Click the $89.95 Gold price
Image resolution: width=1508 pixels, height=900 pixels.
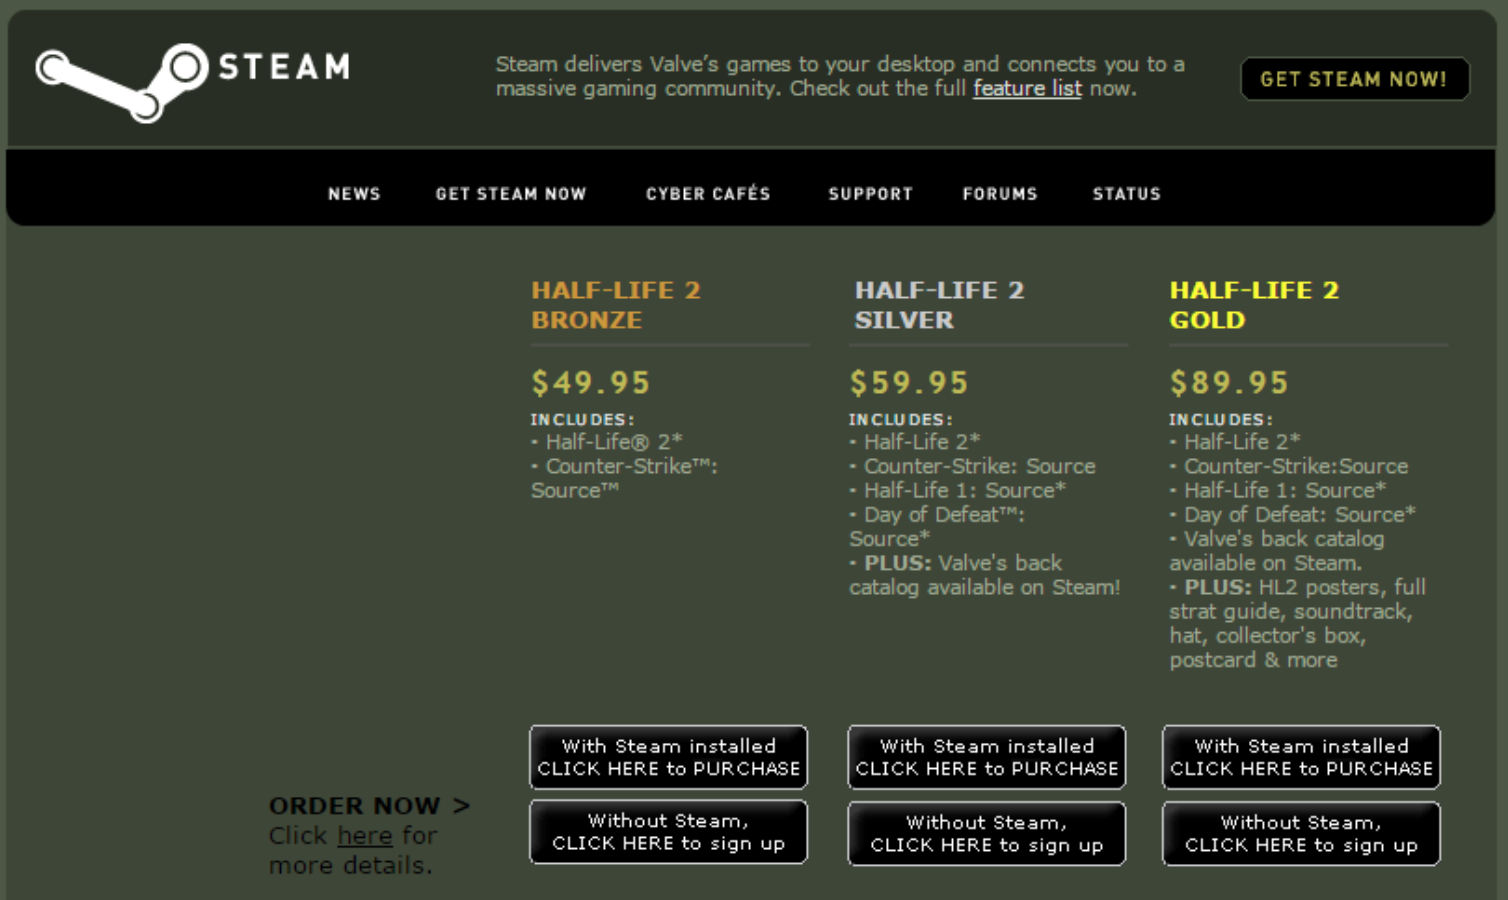(1229, 383)
